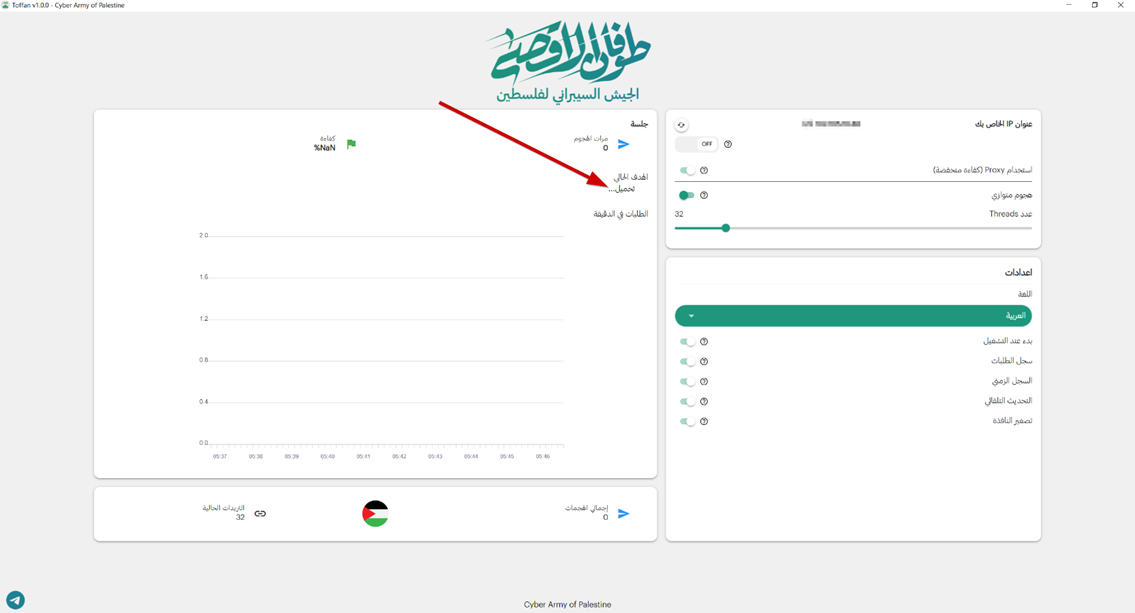
Task: Click the round Palestine flag icon
Action: click(x=375, y=514)
